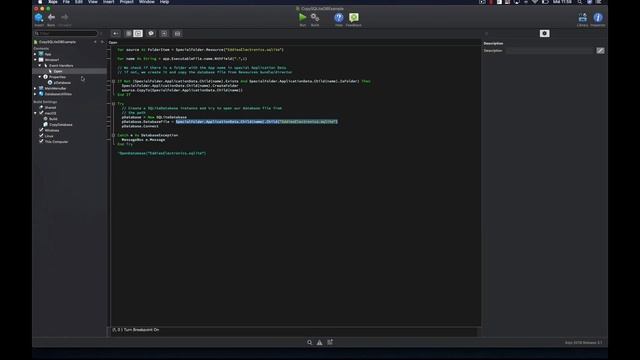Open the Library panel icon
Viewport: 640px width, 360px height.
pyautogui.click(x=582, y=18)
